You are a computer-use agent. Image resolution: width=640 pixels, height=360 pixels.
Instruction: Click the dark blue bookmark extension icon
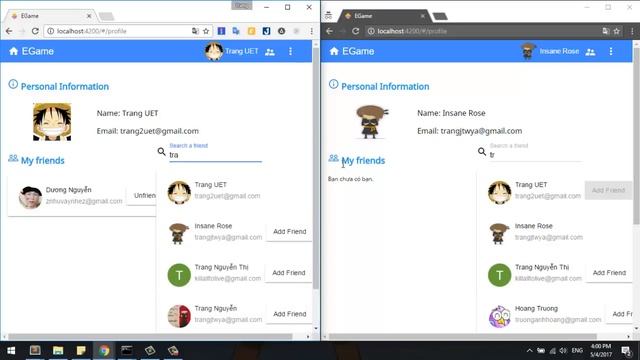coord(266,31)
